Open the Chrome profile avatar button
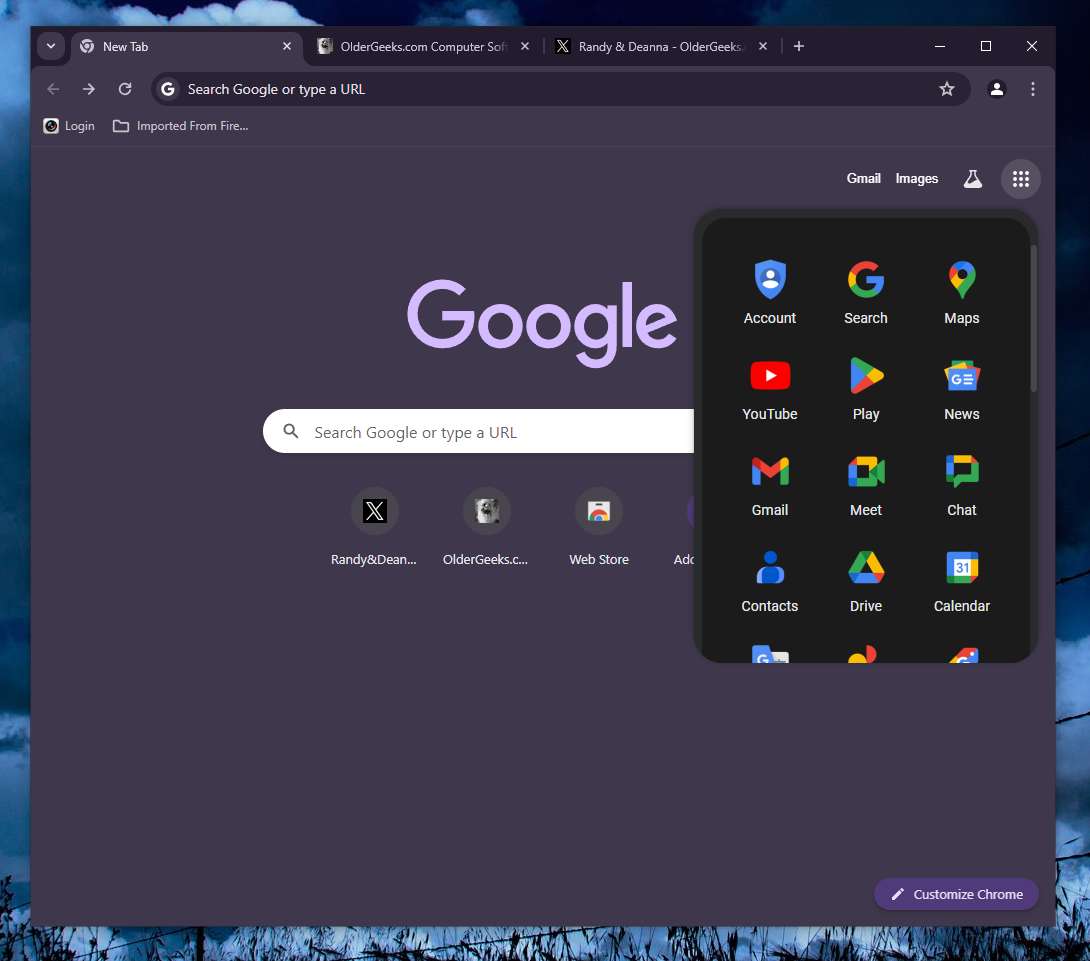Image resolution: width=1090 pixels, height=961 pixels. (997, 89)
